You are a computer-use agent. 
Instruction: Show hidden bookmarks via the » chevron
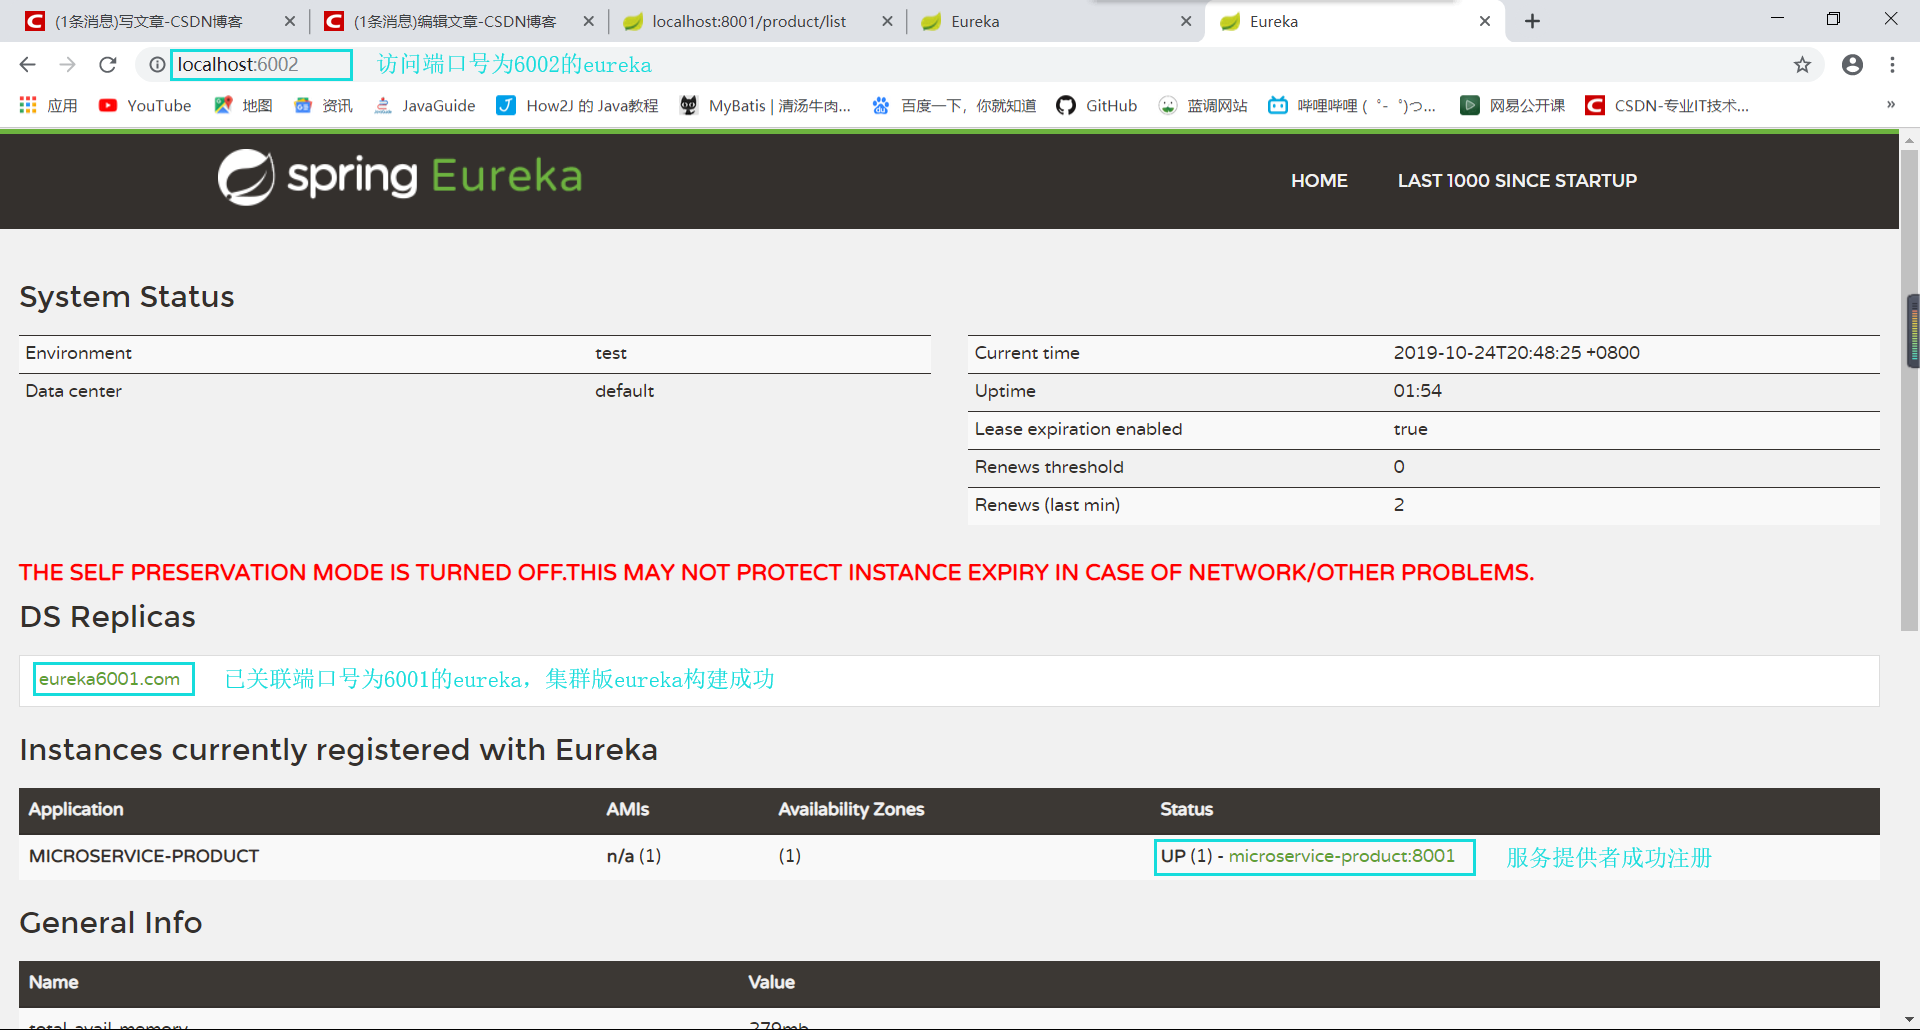click(x=1890, y=104)
